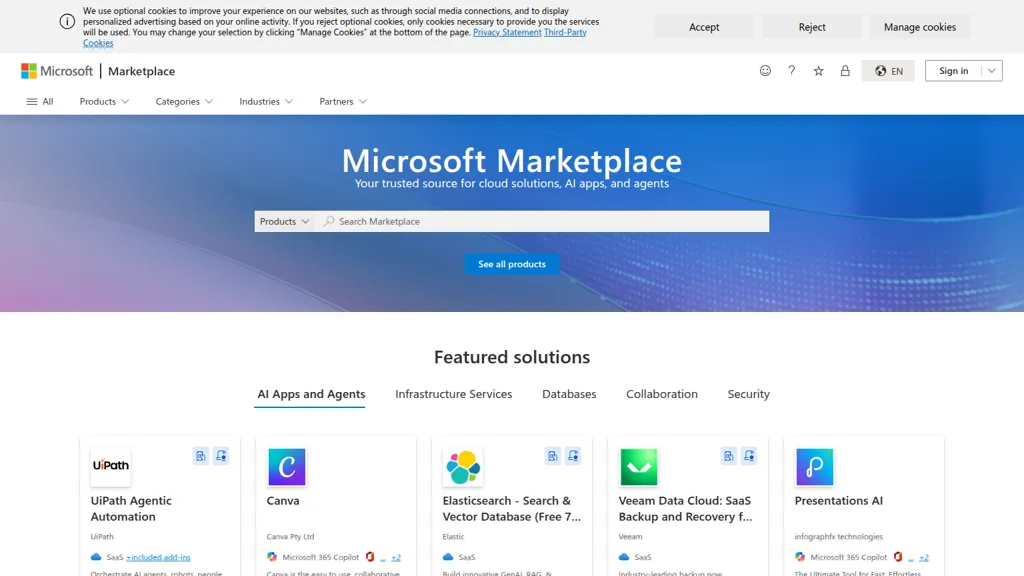Switch to the Security tab
The height and width of the screenshot is (576, 1024).
[748, 394]
